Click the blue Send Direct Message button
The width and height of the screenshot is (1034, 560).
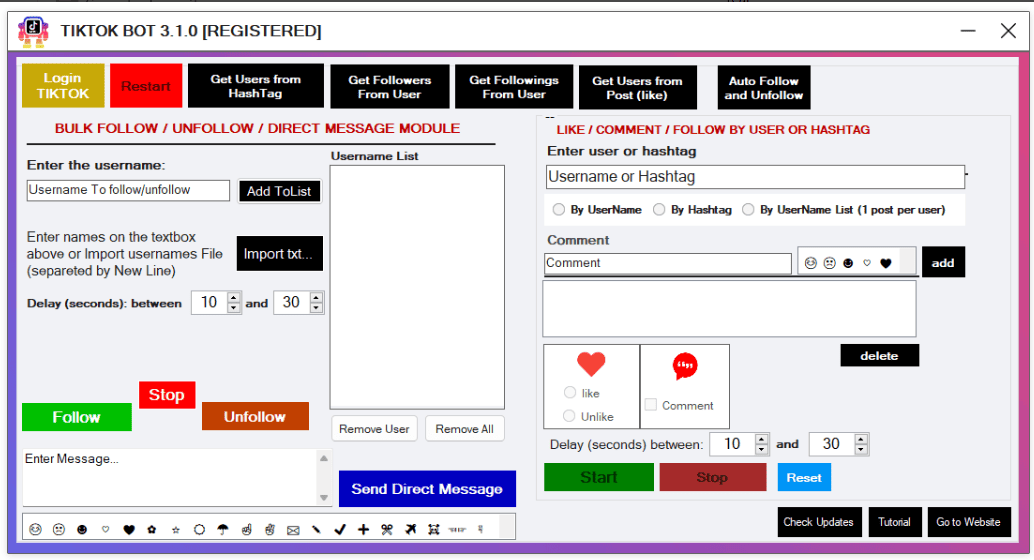point(427,489)
